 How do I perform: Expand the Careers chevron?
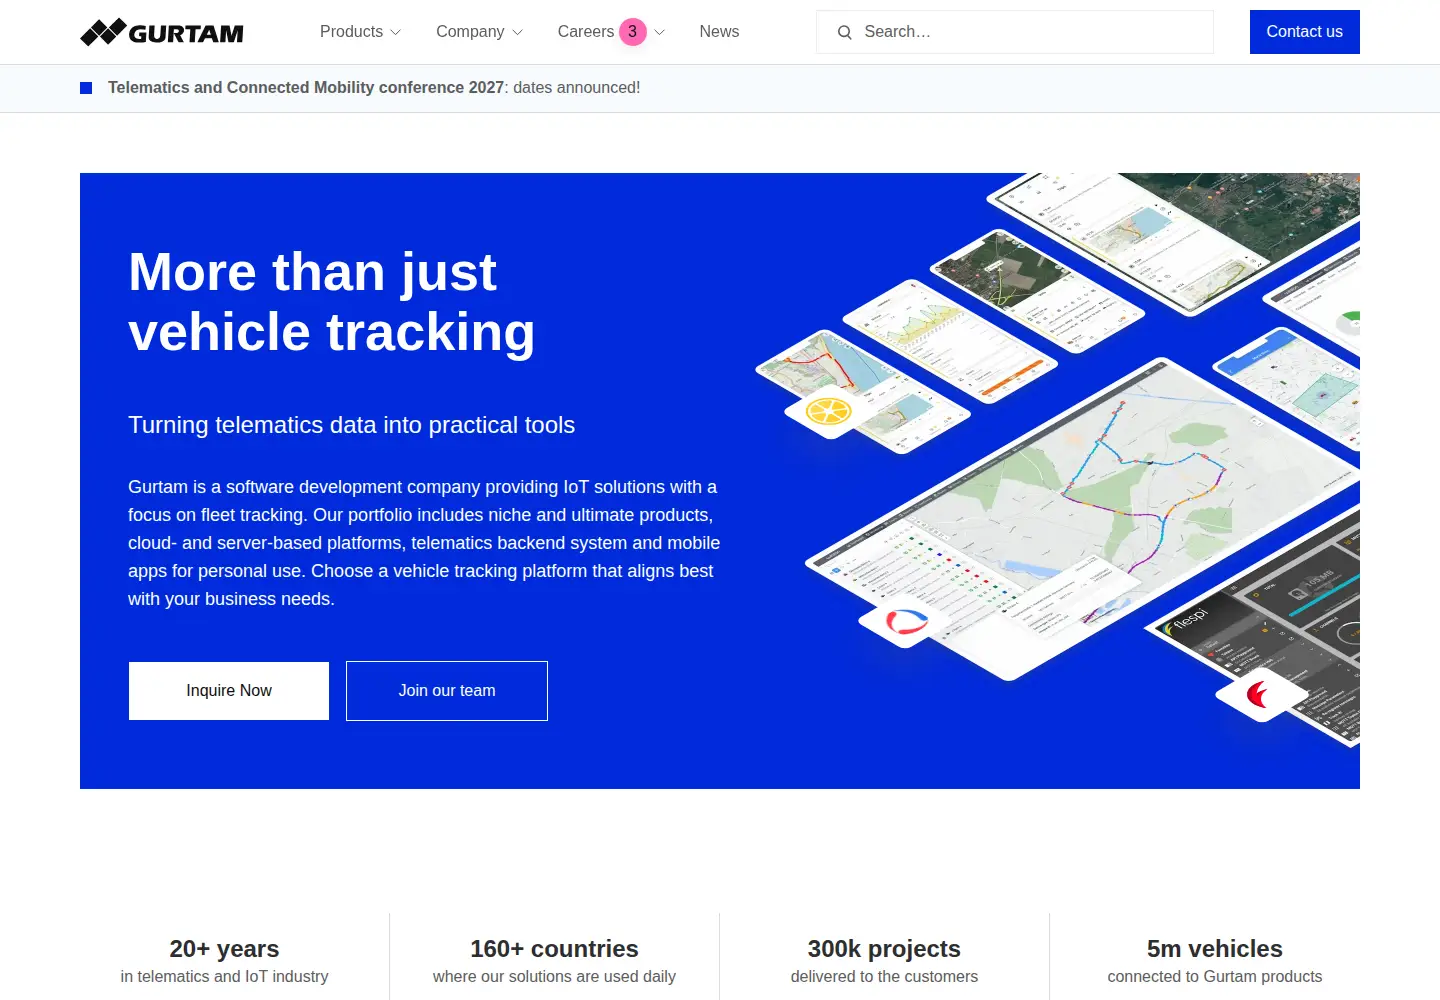(x=659, y=33)
